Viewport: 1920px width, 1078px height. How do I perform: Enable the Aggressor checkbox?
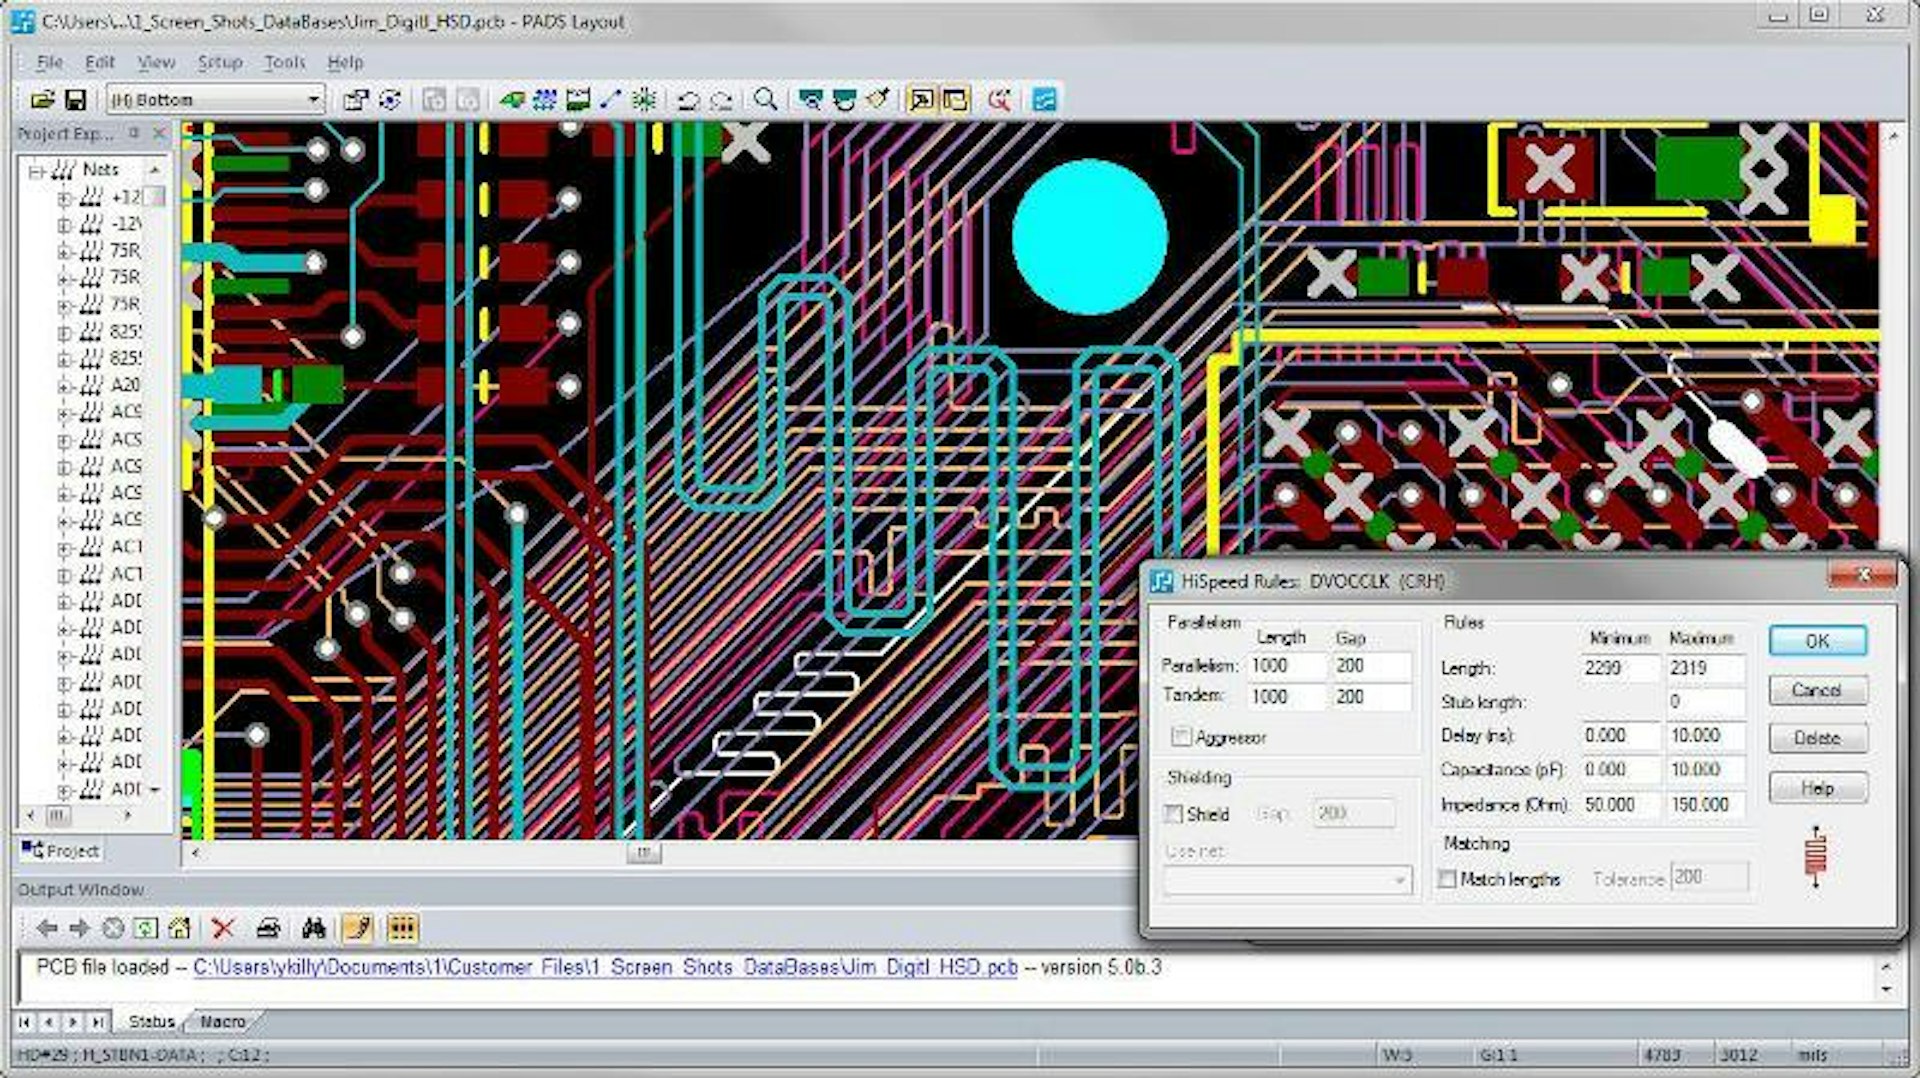tap(1181, 737)
